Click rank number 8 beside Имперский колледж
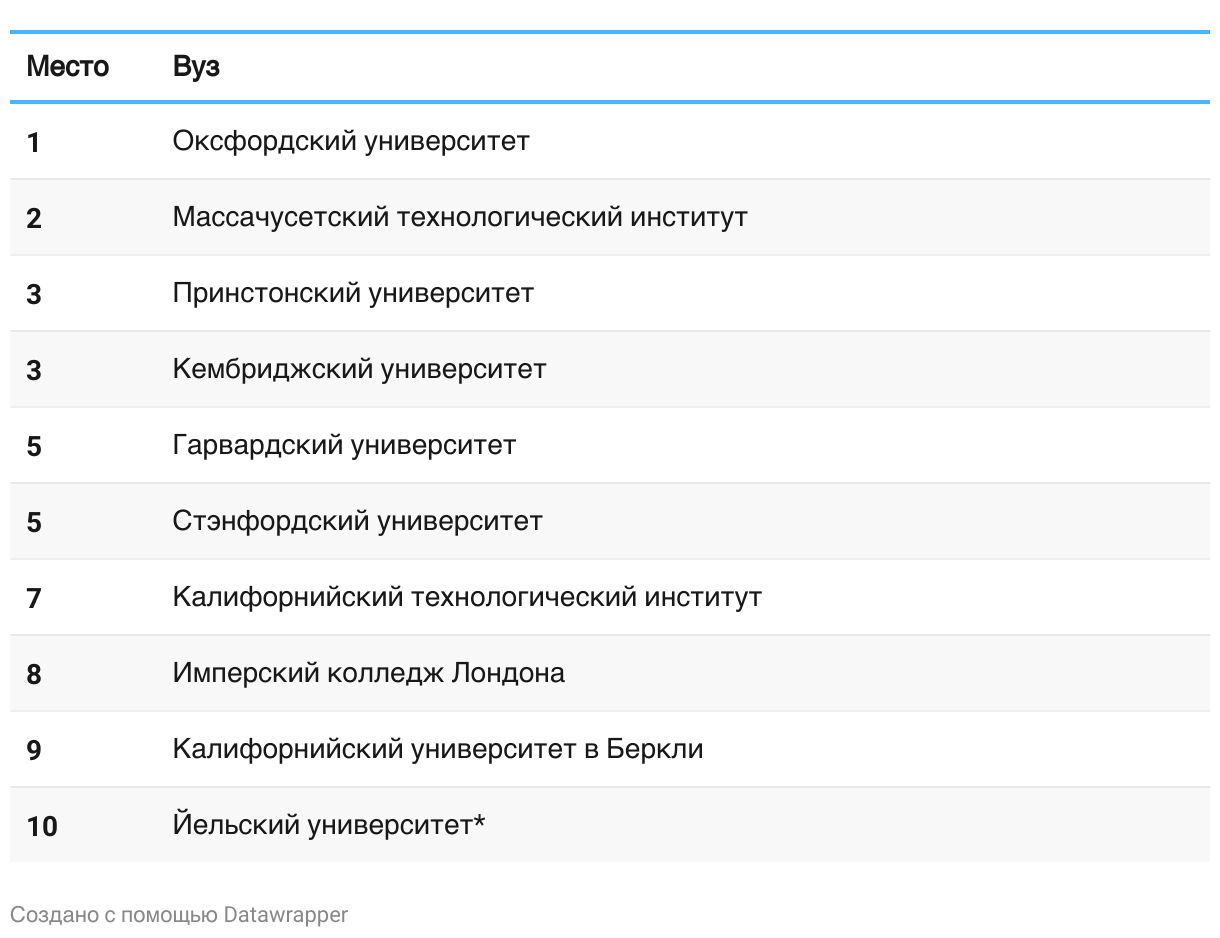Image resolution: width=1220 pixels, height=938 pixels. point(34,675)
